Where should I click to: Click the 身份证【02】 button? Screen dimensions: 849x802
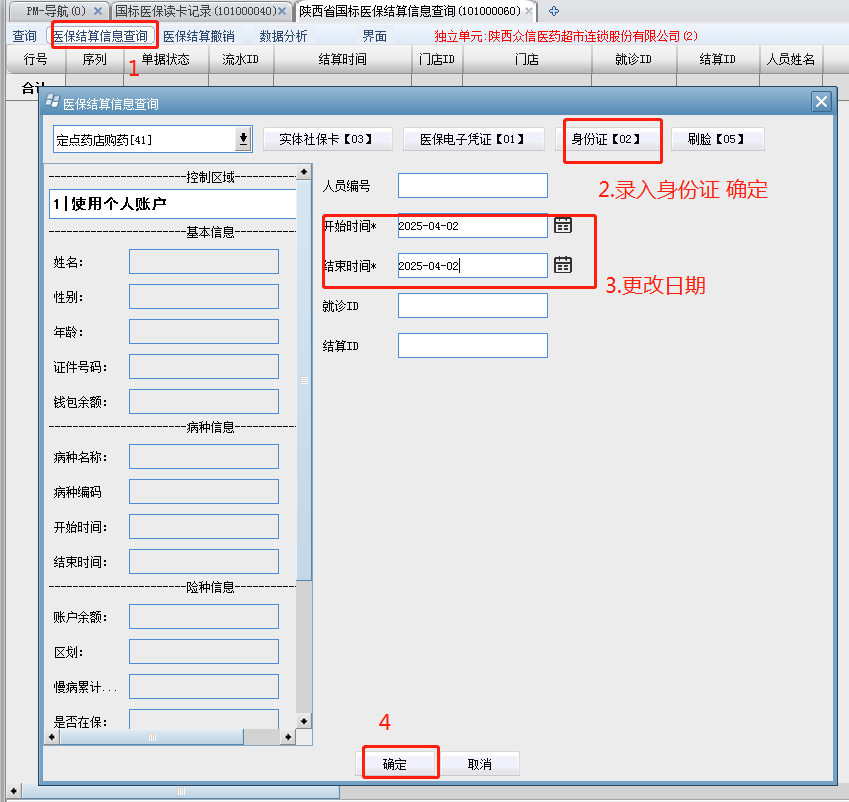coord(605,139)
